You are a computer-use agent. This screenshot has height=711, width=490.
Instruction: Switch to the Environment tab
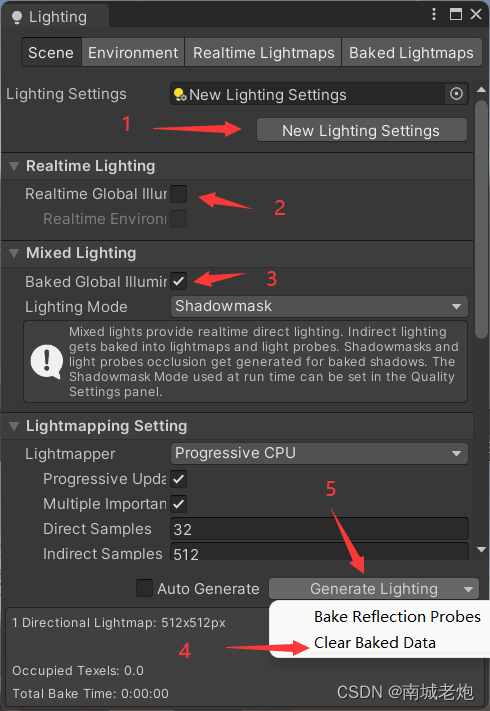coord(133,53)
